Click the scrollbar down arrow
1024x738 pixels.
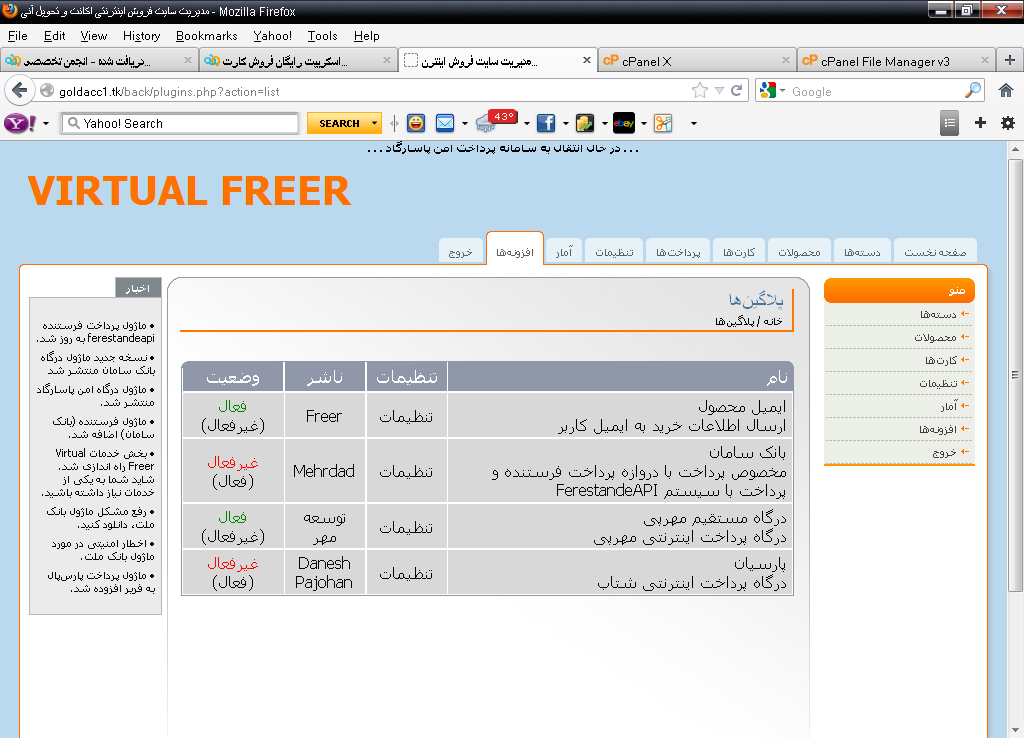tap(1015, 730)
